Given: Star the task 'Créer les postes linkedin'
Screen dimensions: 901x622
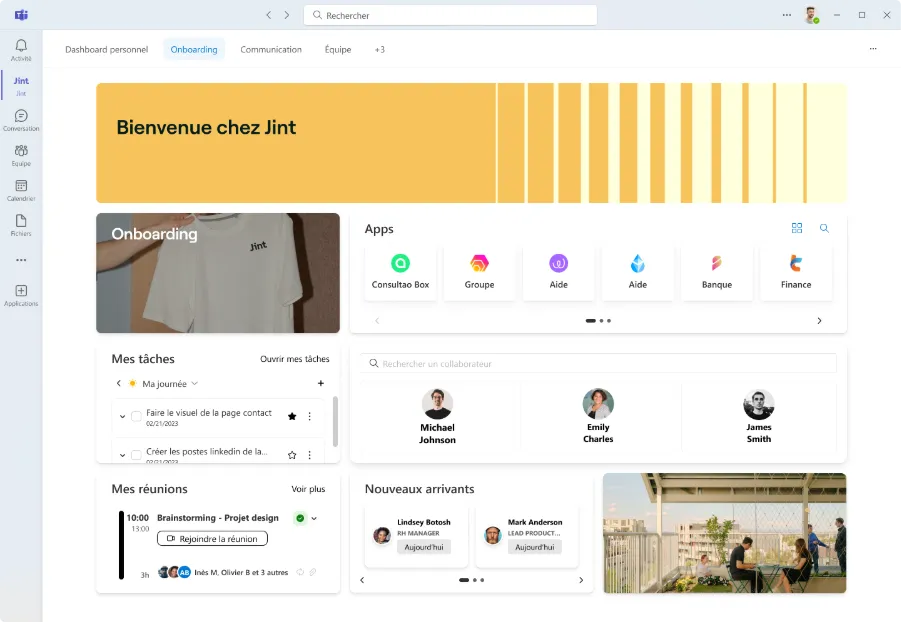Looking at the screenshot, I should click(291, 453).
